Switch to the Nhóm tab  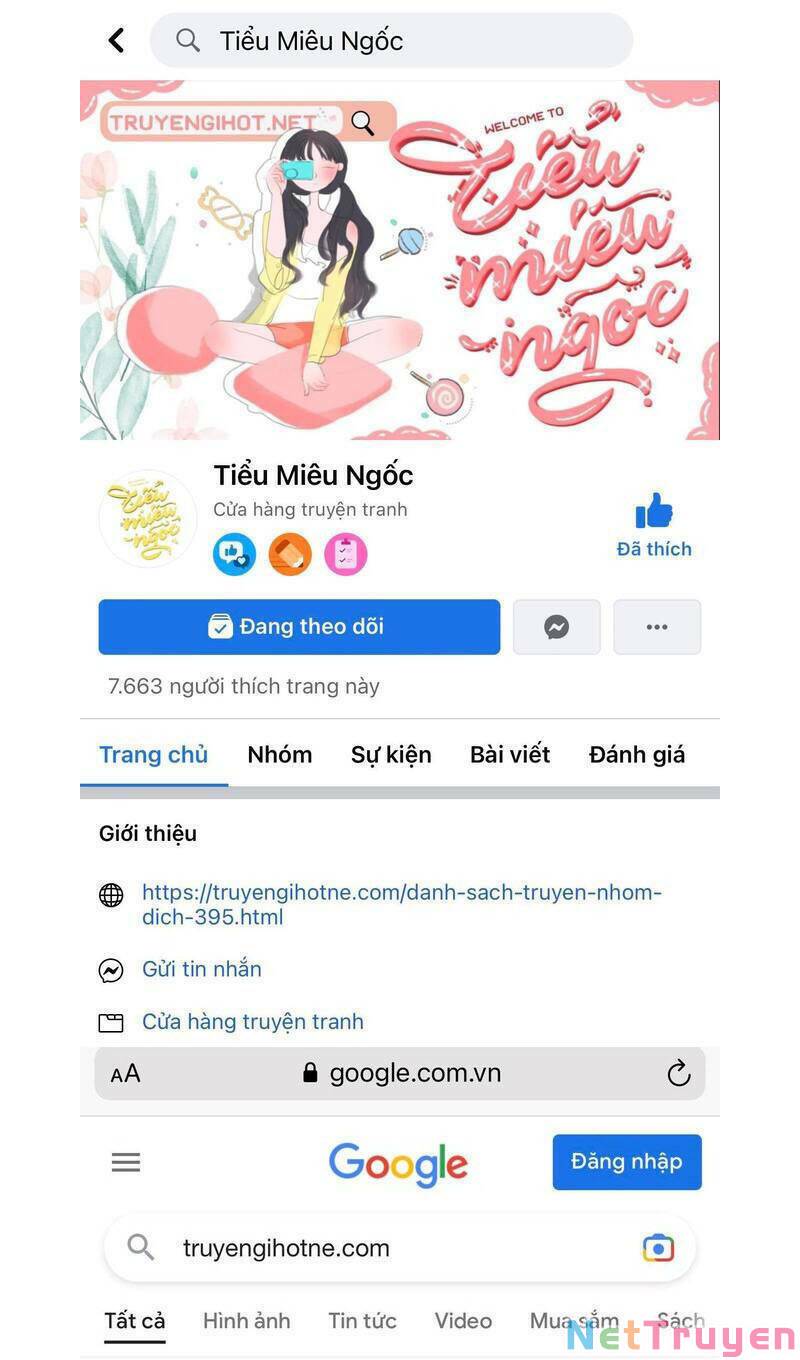[280, 755]
